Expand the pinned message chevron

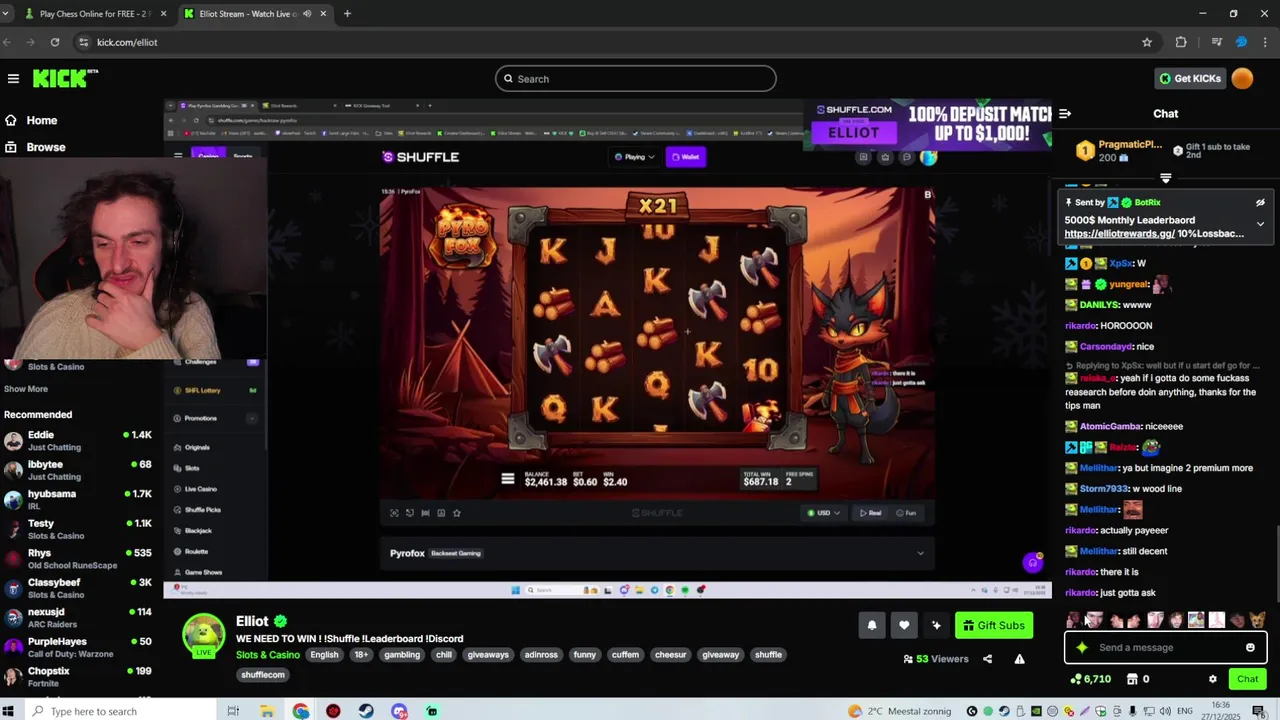pos(1260,224)
